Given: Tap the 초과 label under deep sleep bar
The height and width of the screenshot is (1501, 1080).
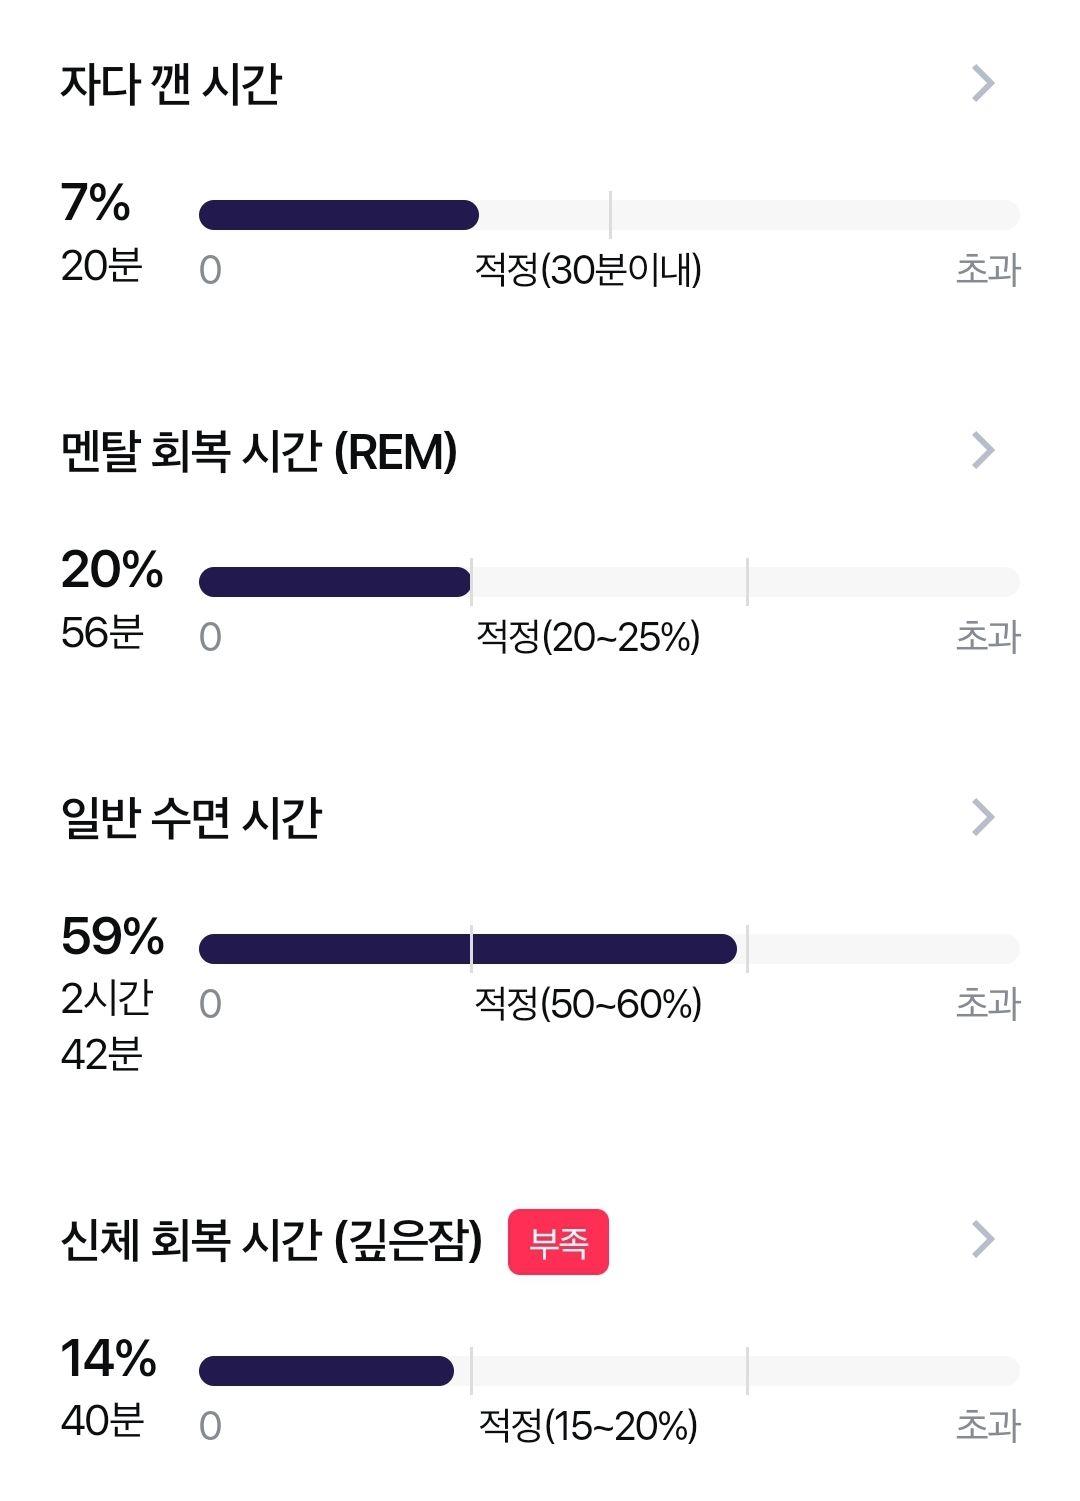Looking at the screenshot, I should point(988,1426).
